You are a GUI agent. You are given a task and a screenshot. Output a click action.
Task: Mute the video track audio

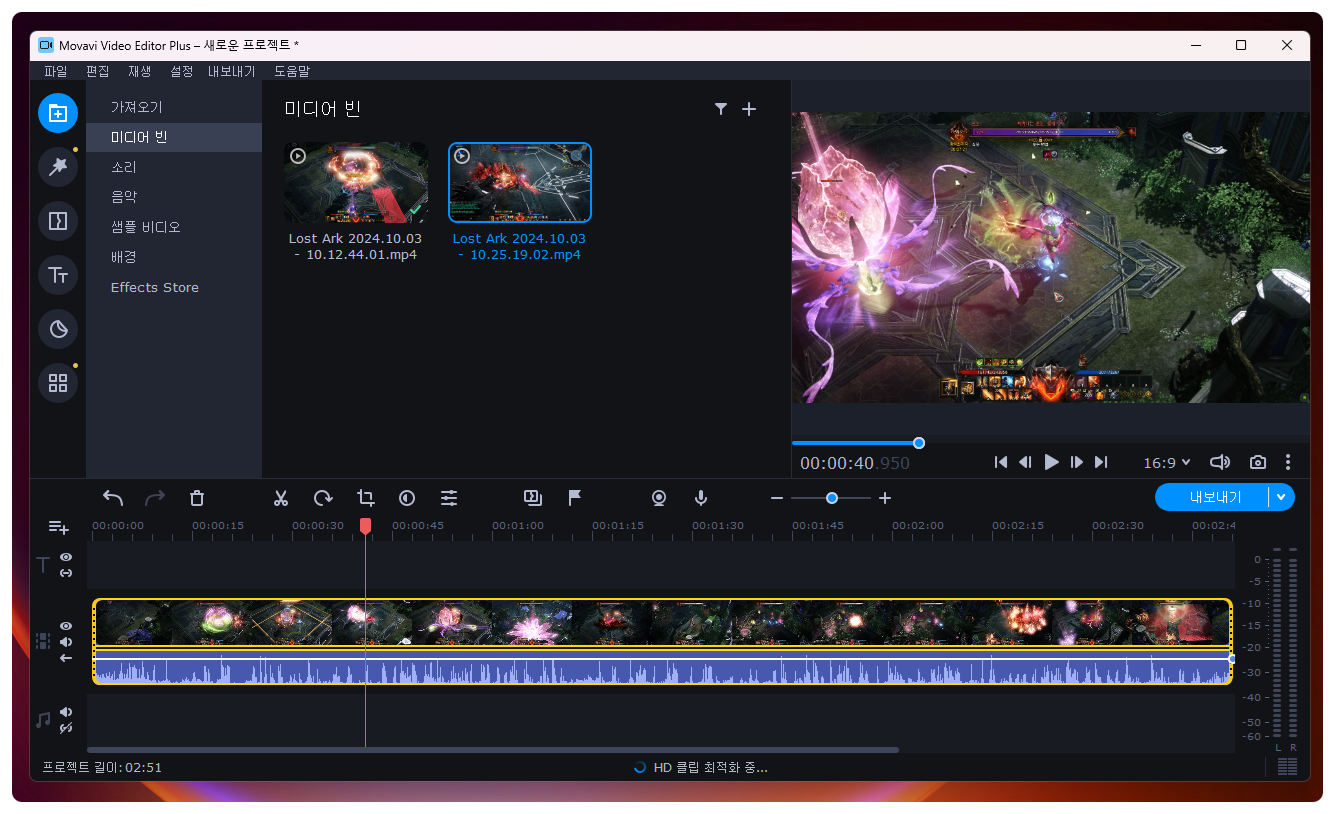click(66, 642)
